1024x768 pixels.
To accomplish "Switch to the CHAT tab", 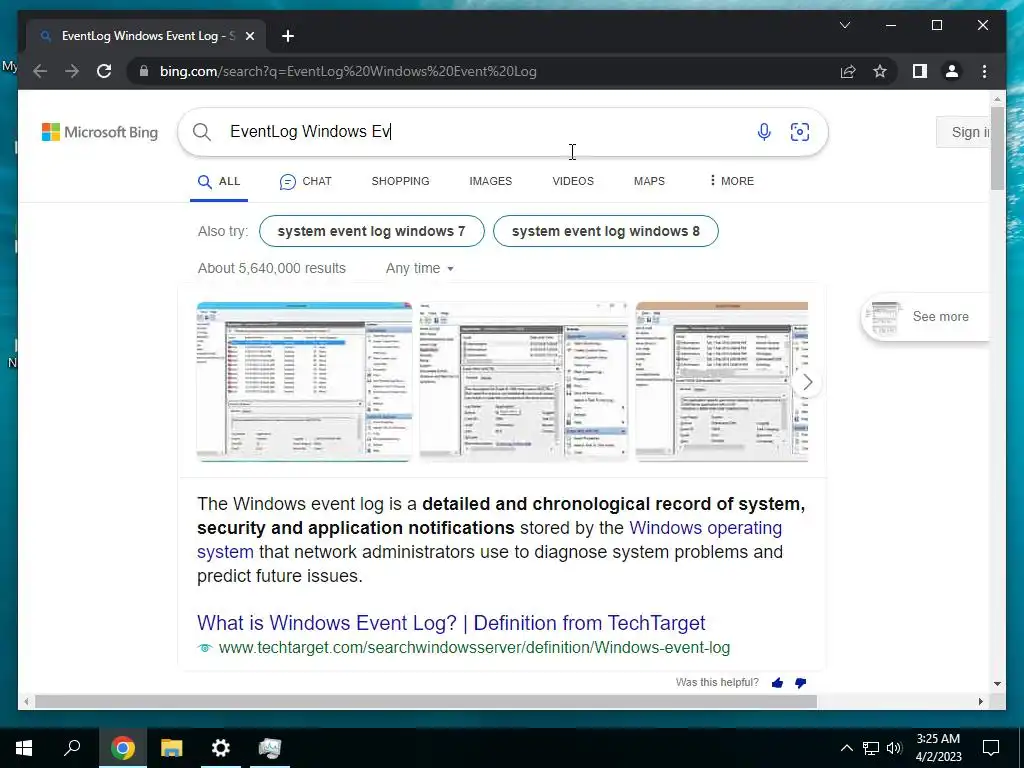I will [x=306, y=182].
